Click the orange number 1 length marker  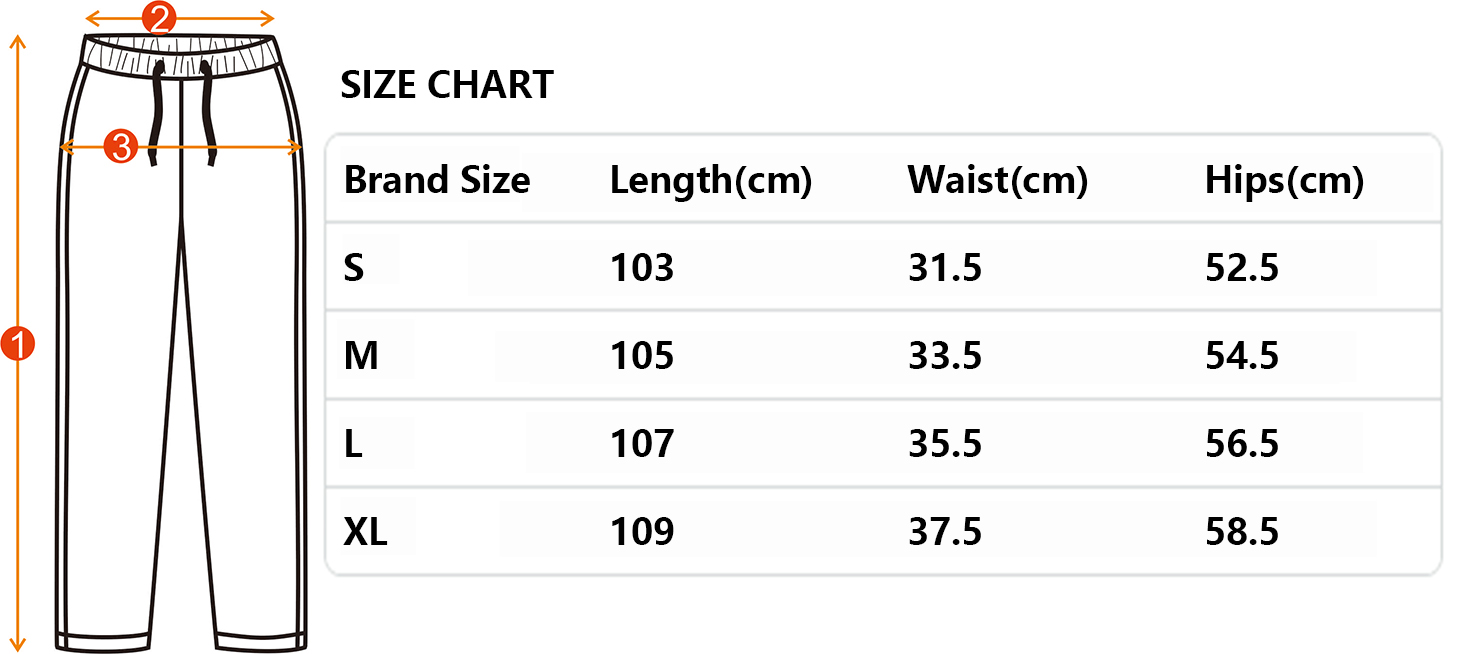coord(18,344)
